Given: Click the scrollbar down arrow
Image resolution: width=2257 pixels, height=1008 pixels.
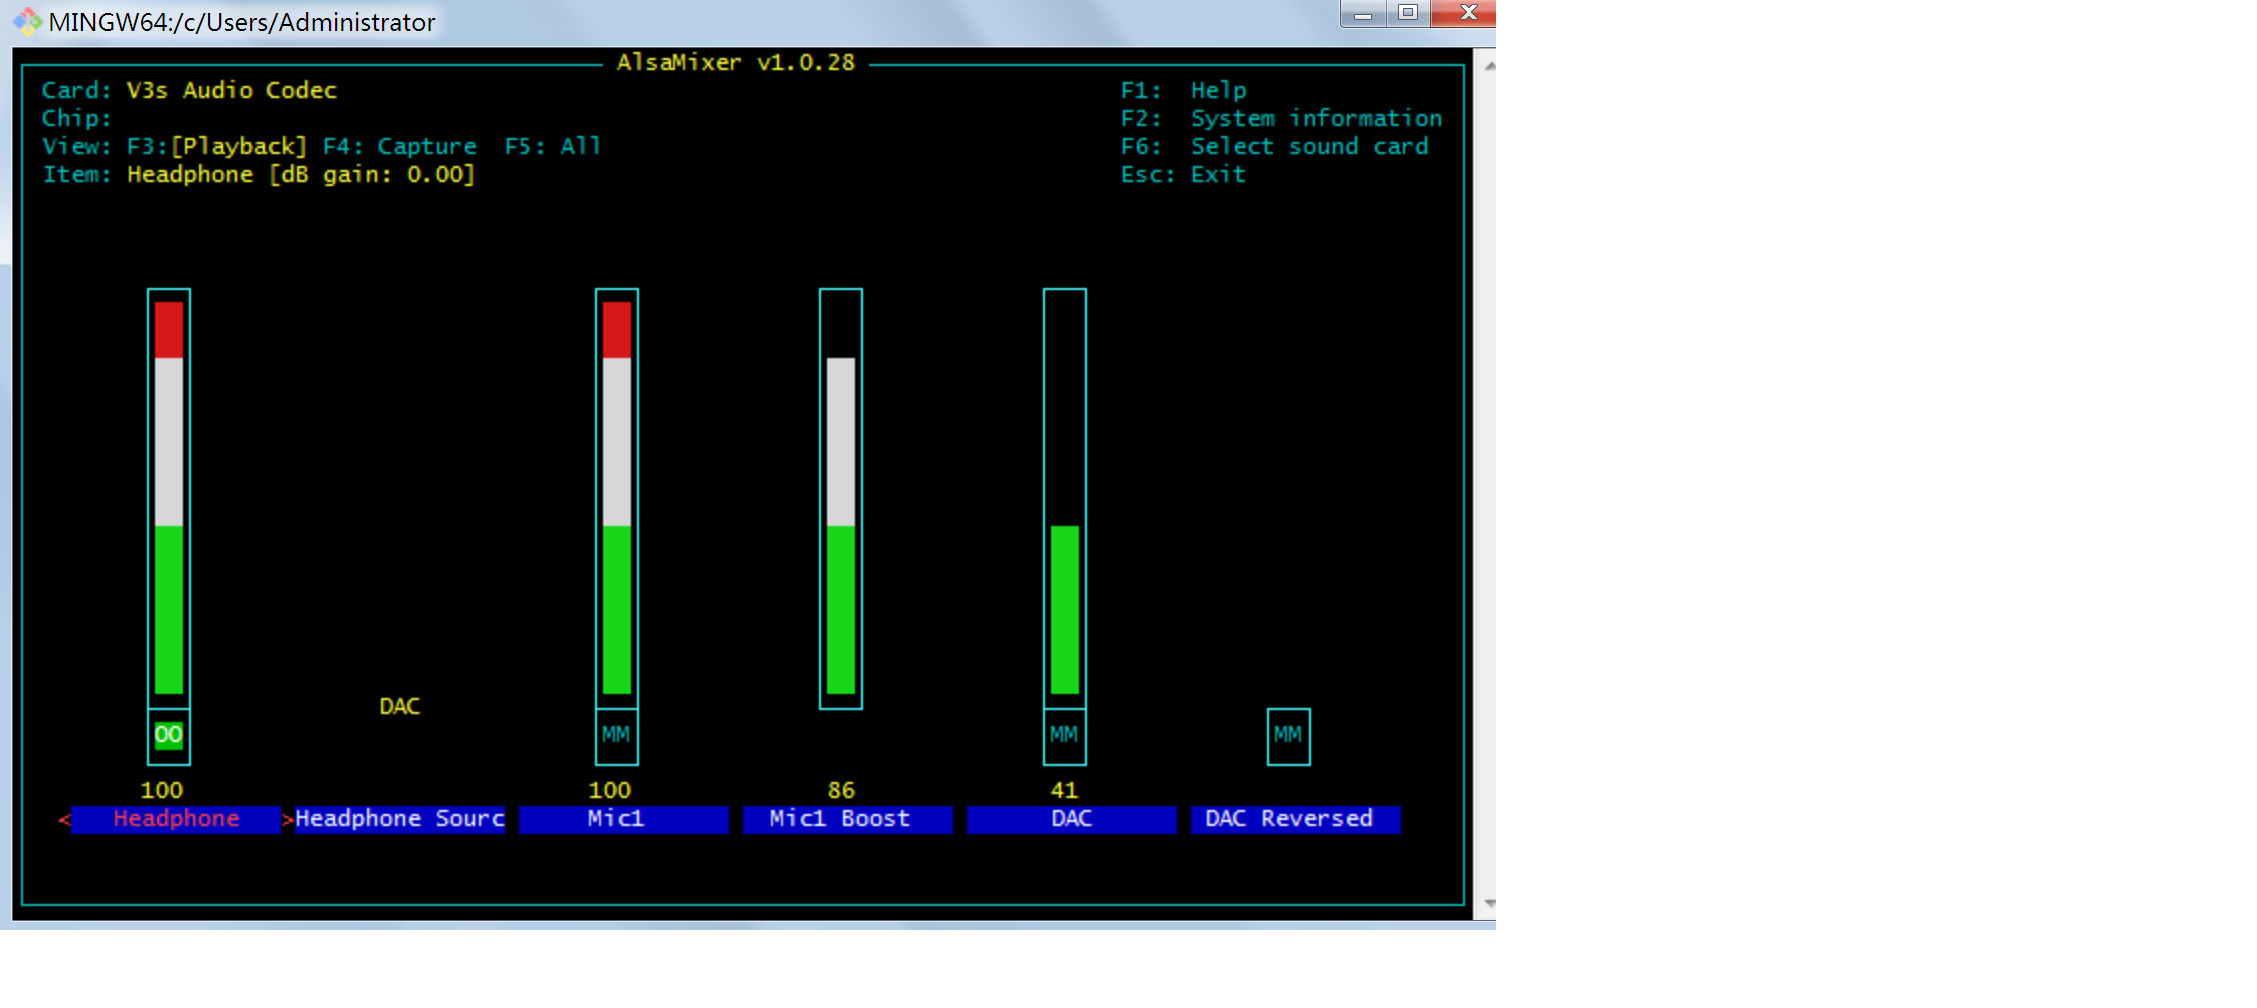Looking at the screenshot, I should pos(1489,903).
